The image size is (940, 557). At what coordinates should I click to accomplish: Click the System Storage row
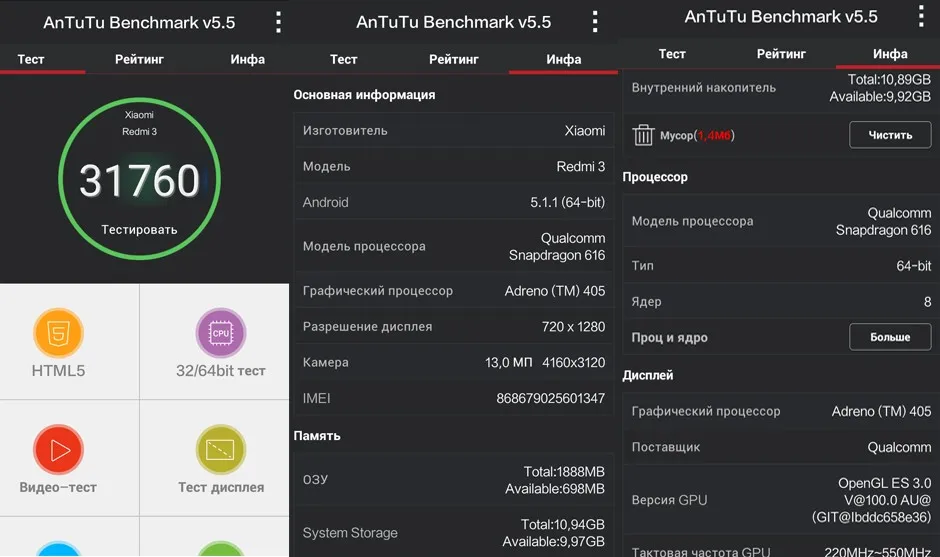click(x=454, y=532)
